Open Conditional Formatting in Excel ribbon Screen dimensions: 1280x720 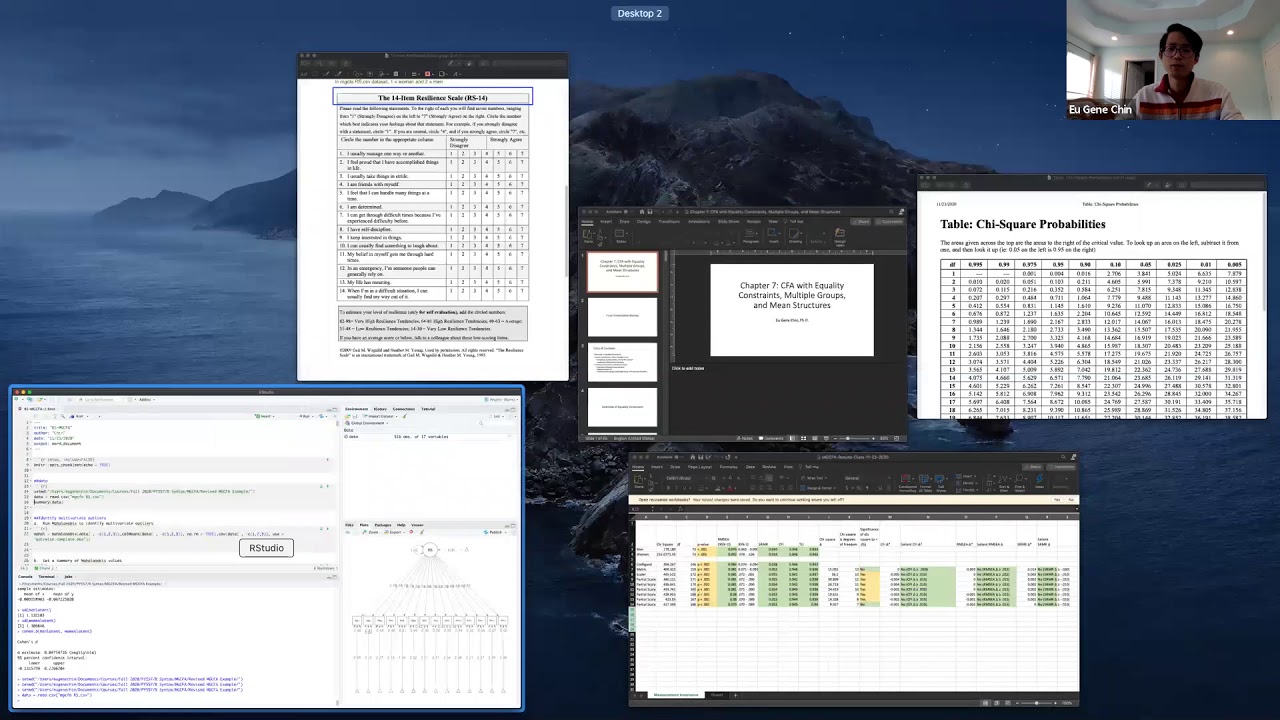click(908, 483)
